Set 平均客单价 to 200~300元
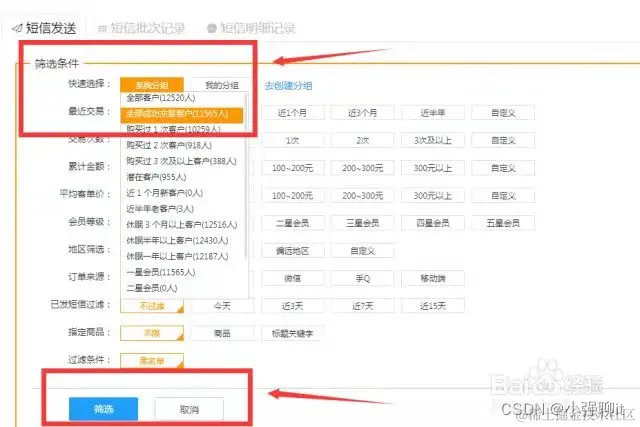 tap(363, 196)
